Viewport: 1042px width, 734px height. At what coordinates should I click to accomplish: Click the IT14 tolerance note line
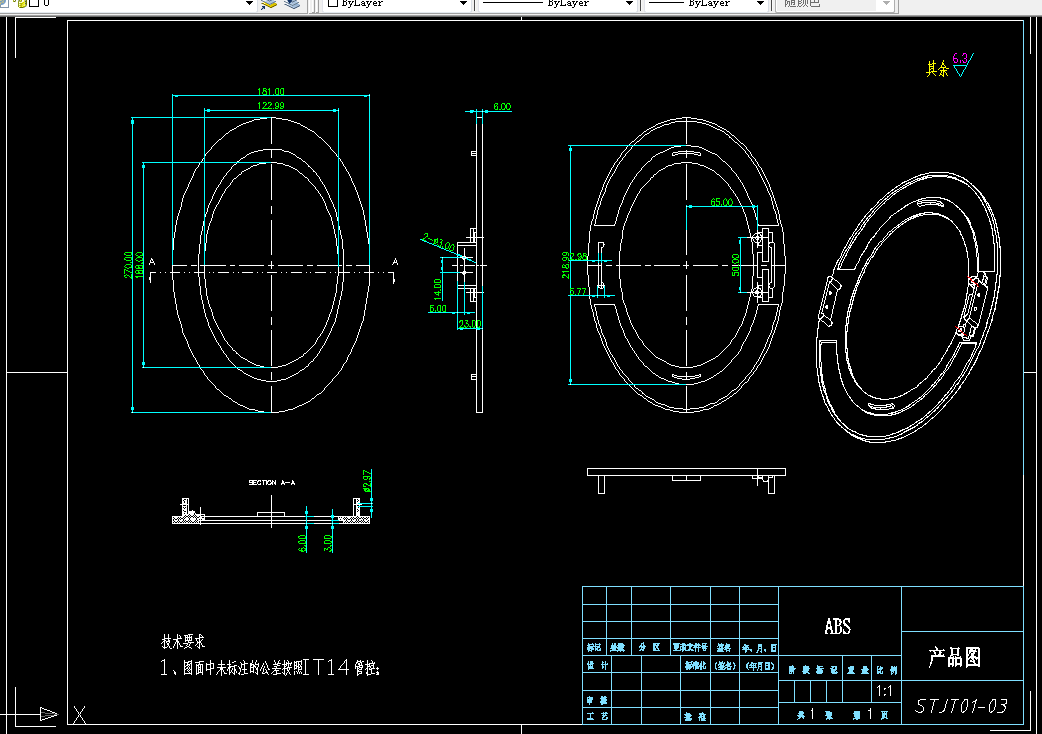pos(270,668)
